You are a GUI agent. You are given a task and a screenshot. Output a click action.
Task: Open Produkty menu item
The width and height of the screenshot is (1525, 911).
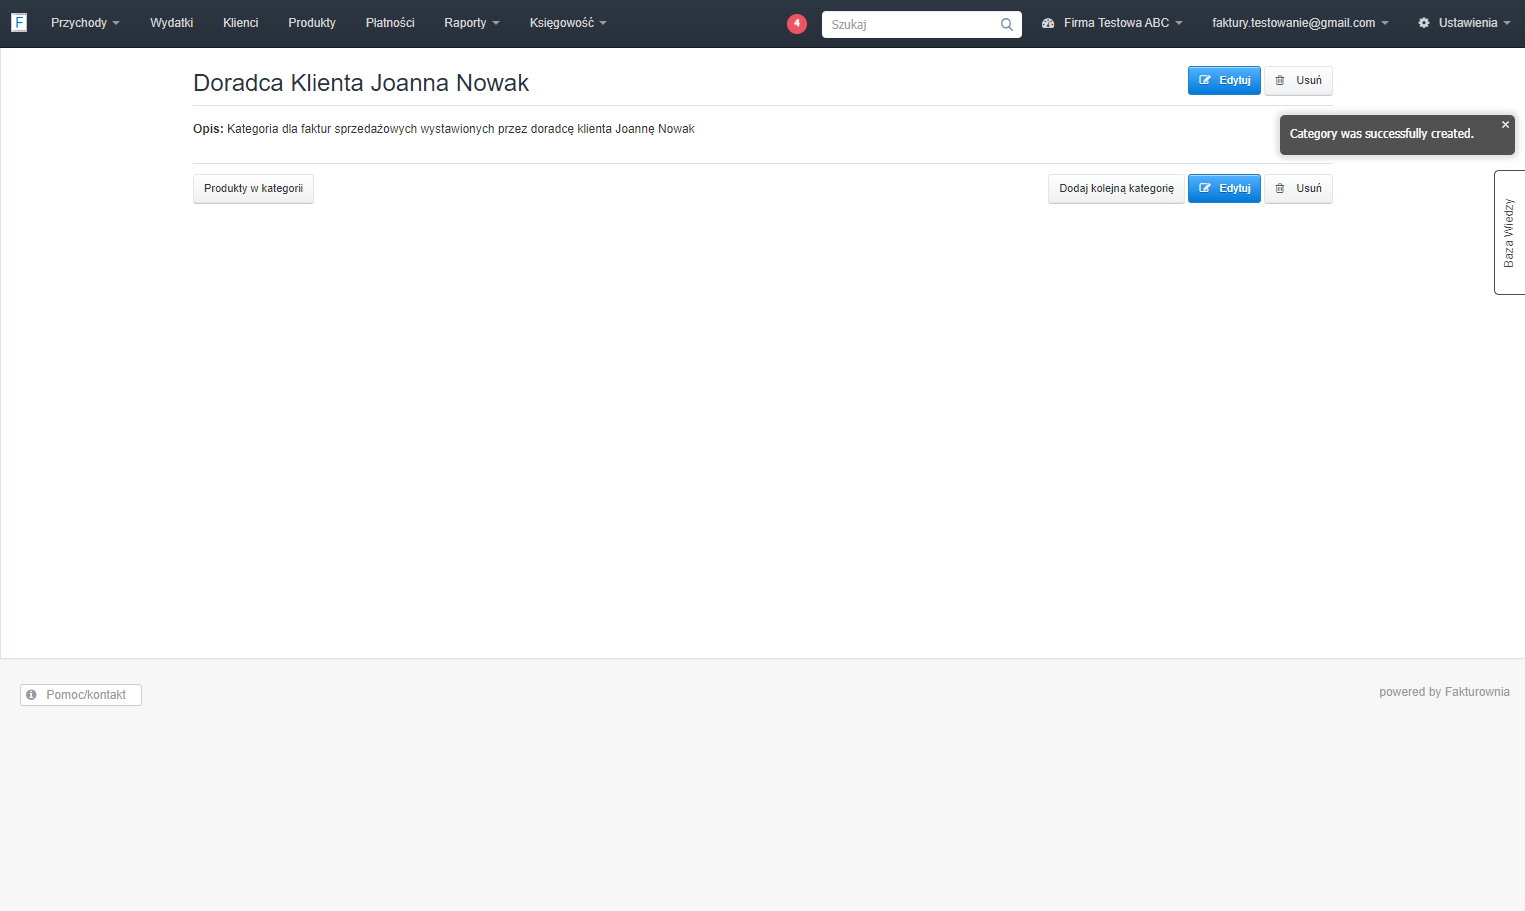tap(312, 23)
